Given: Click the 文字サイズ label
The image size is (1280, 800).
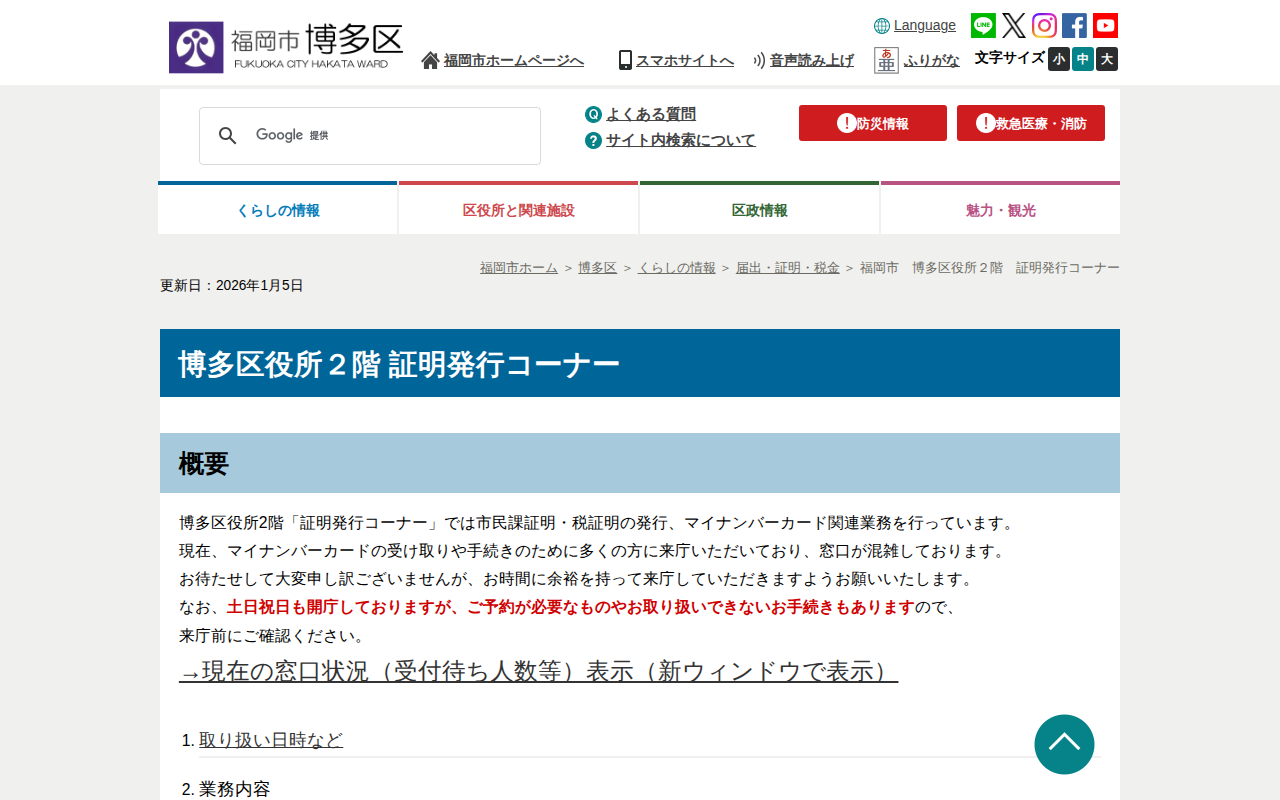Looking at the screenshot, I should (1010, 58).
